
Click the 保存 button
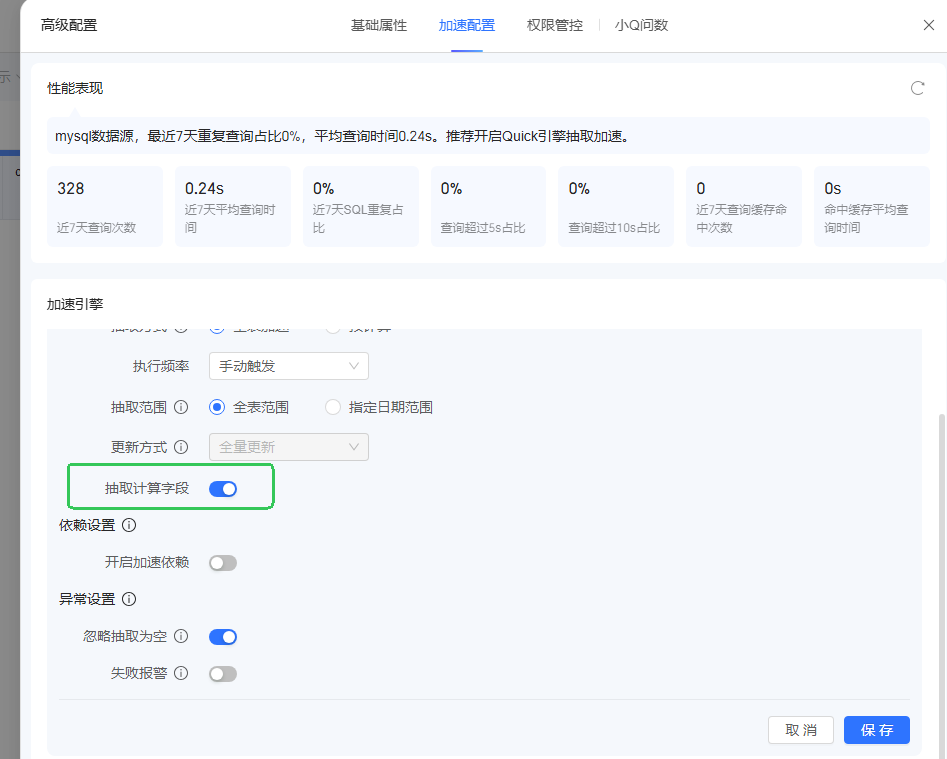click(876, 730)
